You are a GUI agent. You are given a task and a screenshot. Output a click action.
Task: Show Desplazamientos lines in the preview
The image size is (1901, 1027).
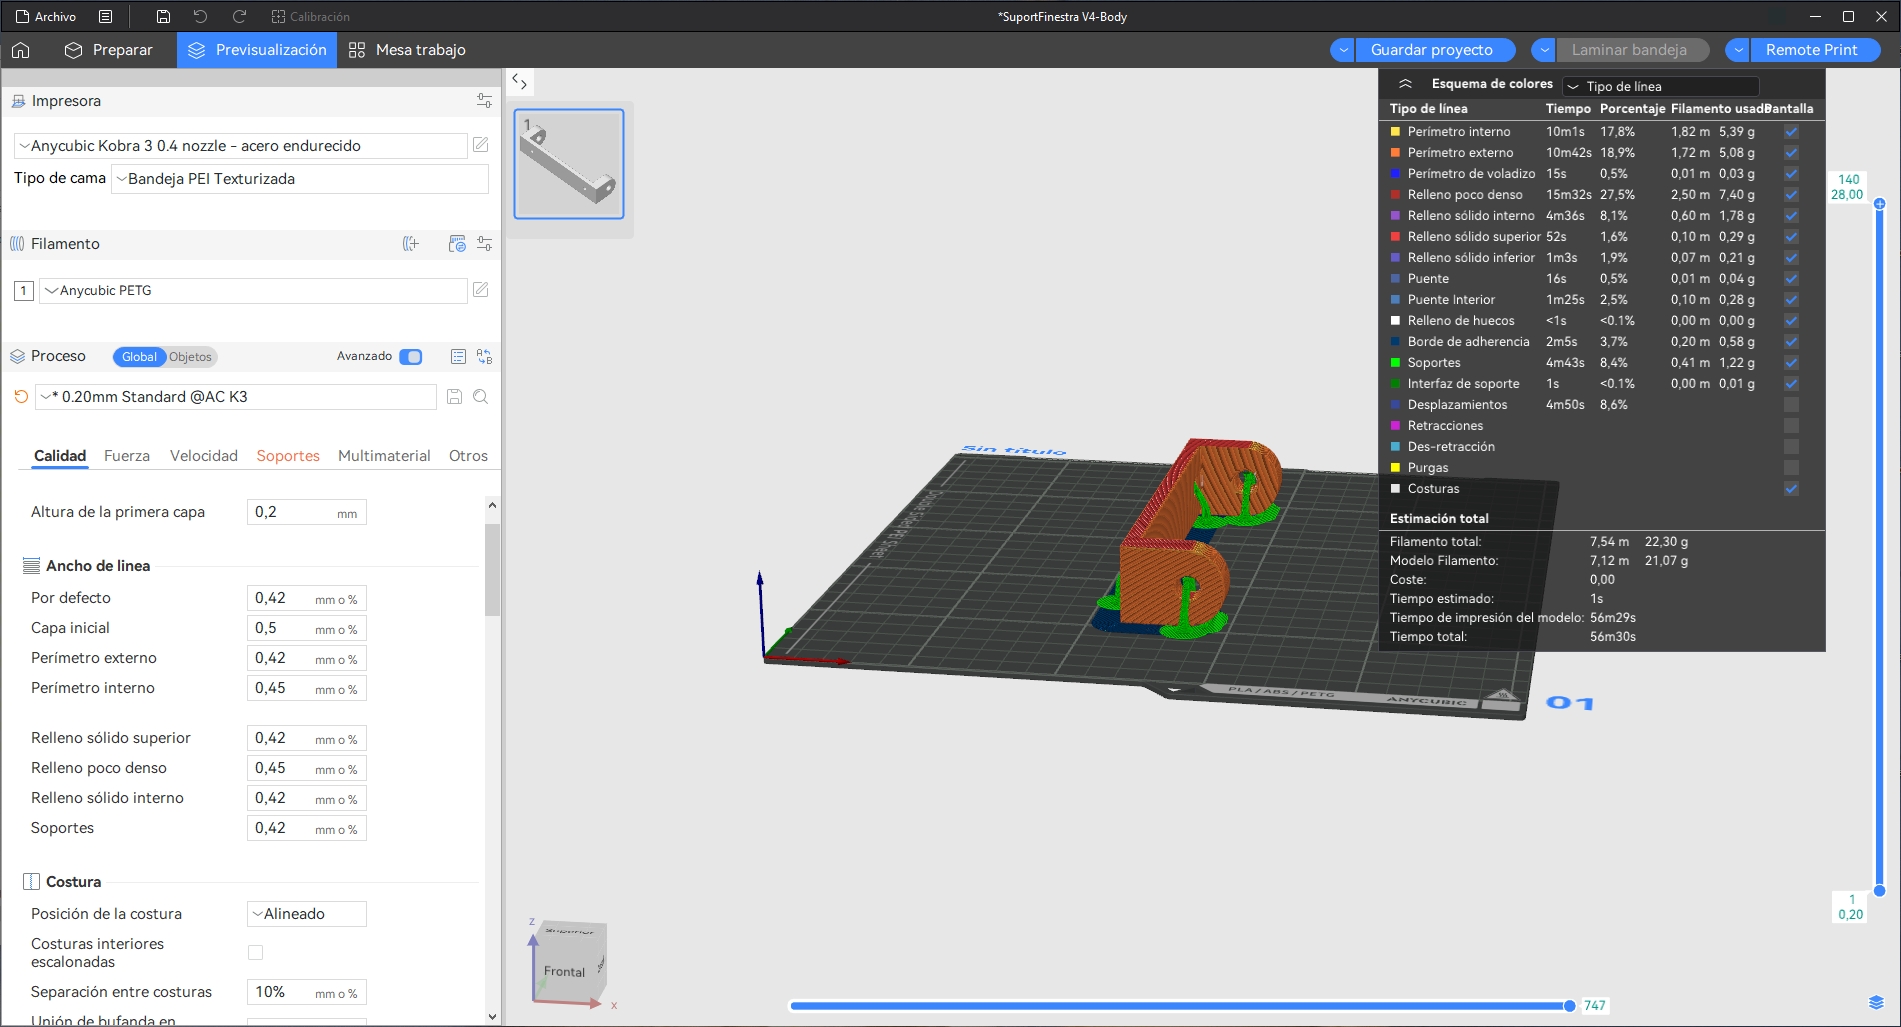pyautogui.click(x=1791, y=405)
